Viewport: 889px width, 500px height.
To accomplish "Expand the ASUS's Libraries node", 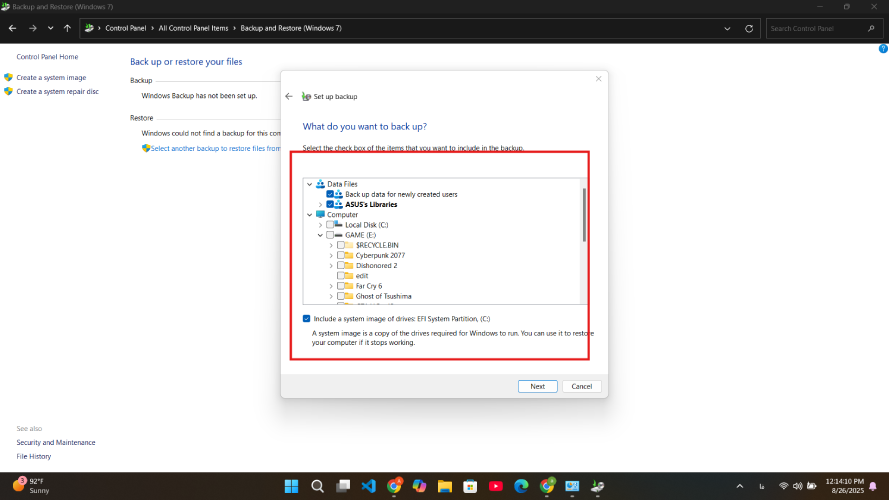I will point(320,204).
